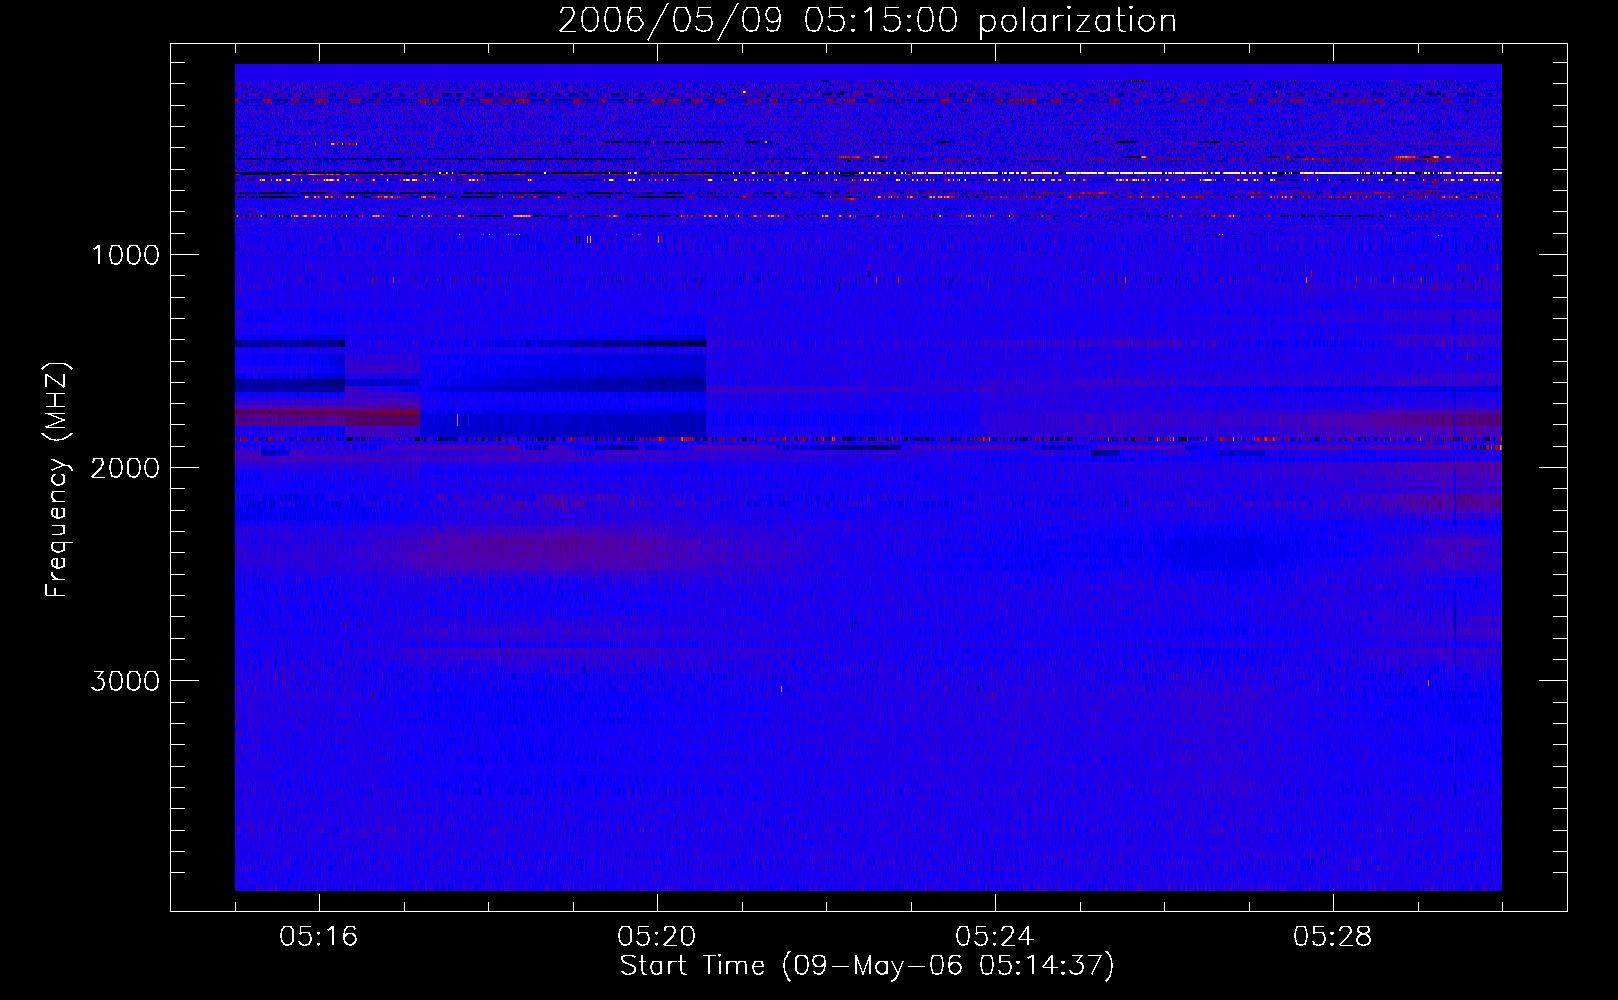Click the 05:16 time tick label

319,937
